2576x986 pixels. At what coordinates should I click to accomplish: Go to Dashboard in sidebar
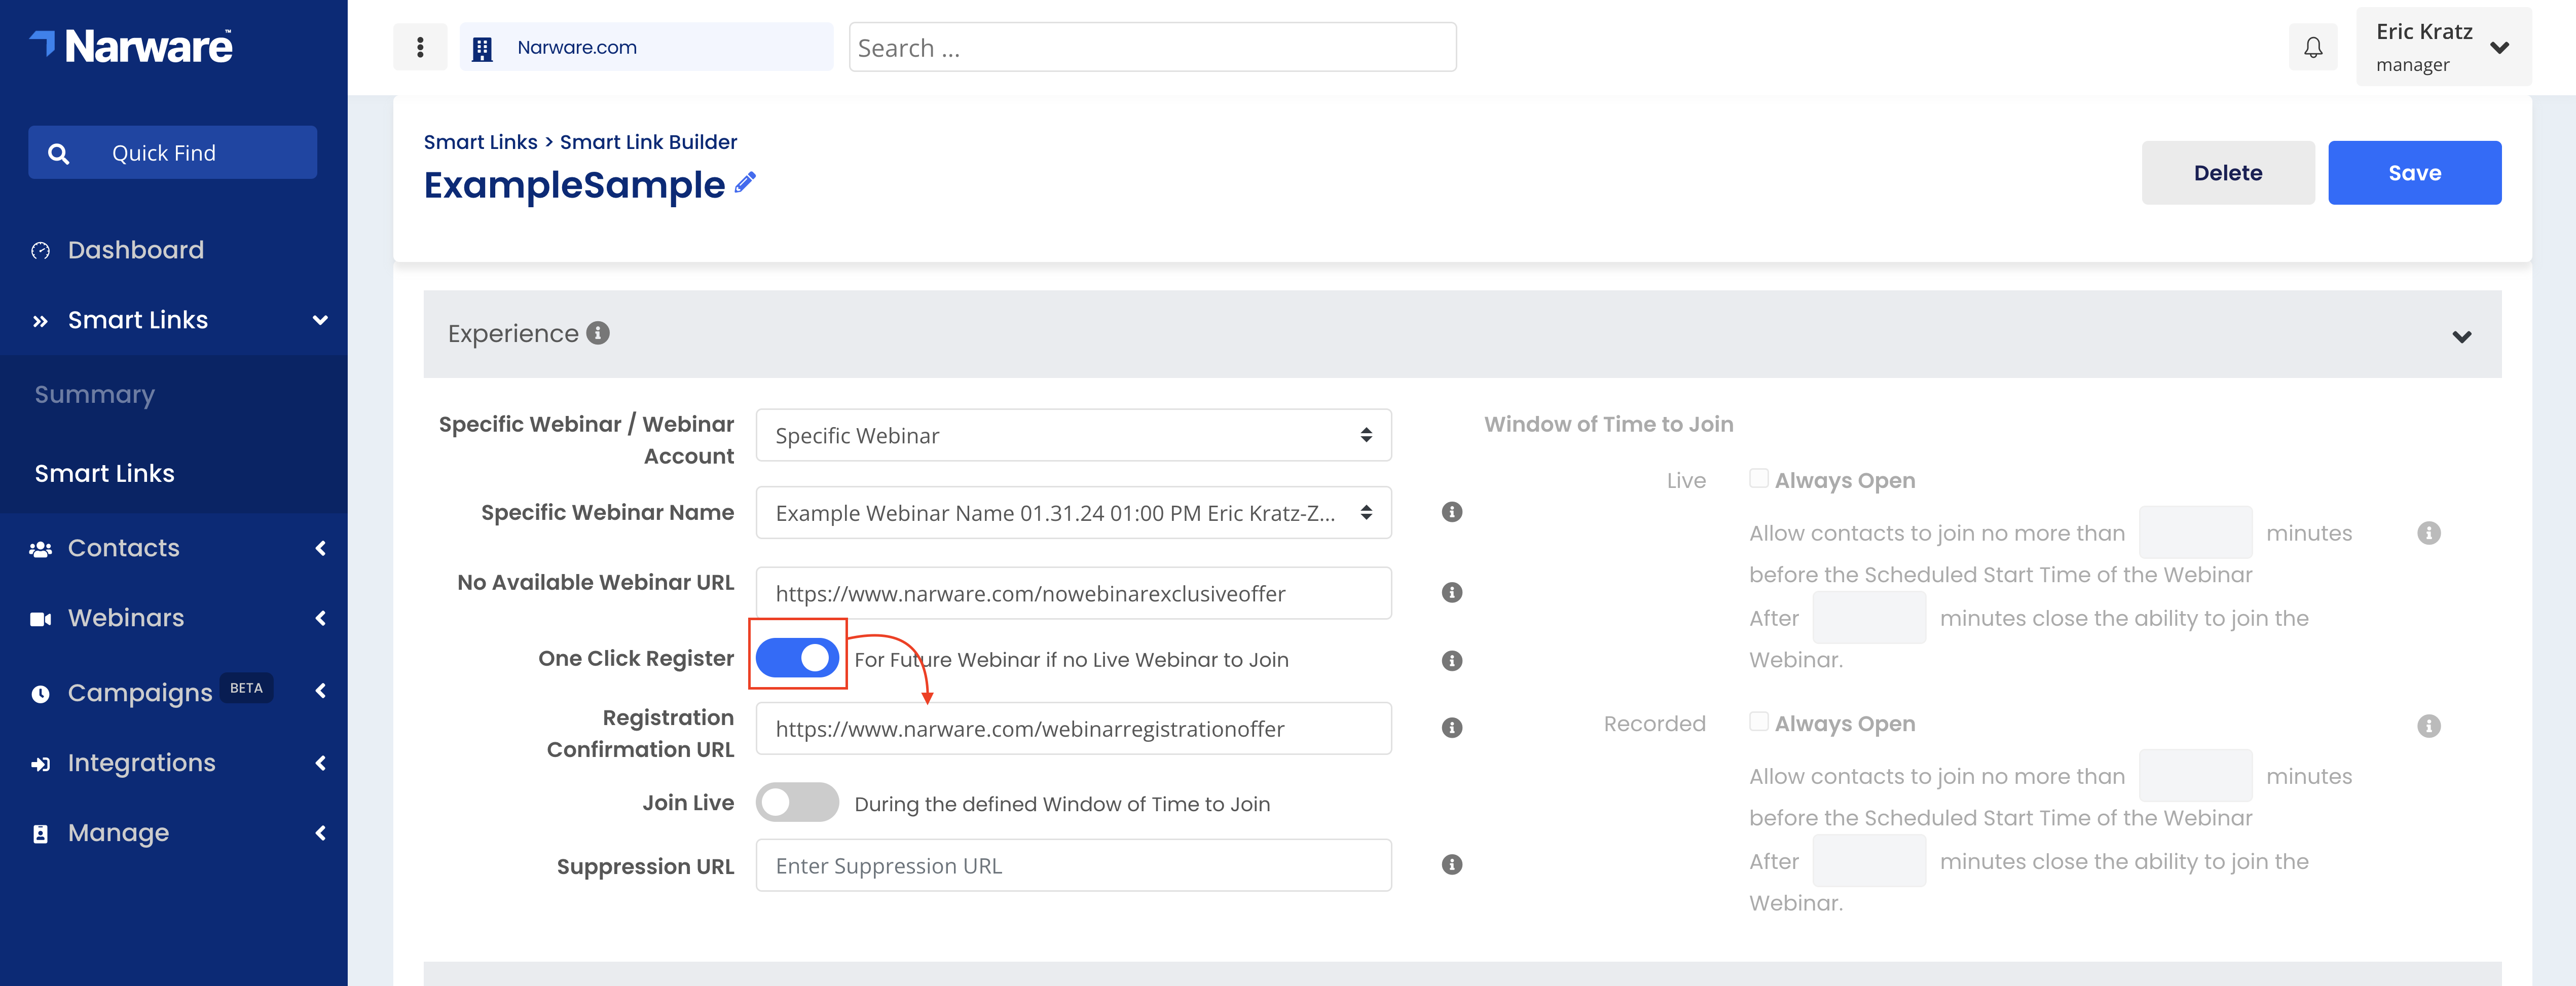pyautogui.click(x=136, y=250)
